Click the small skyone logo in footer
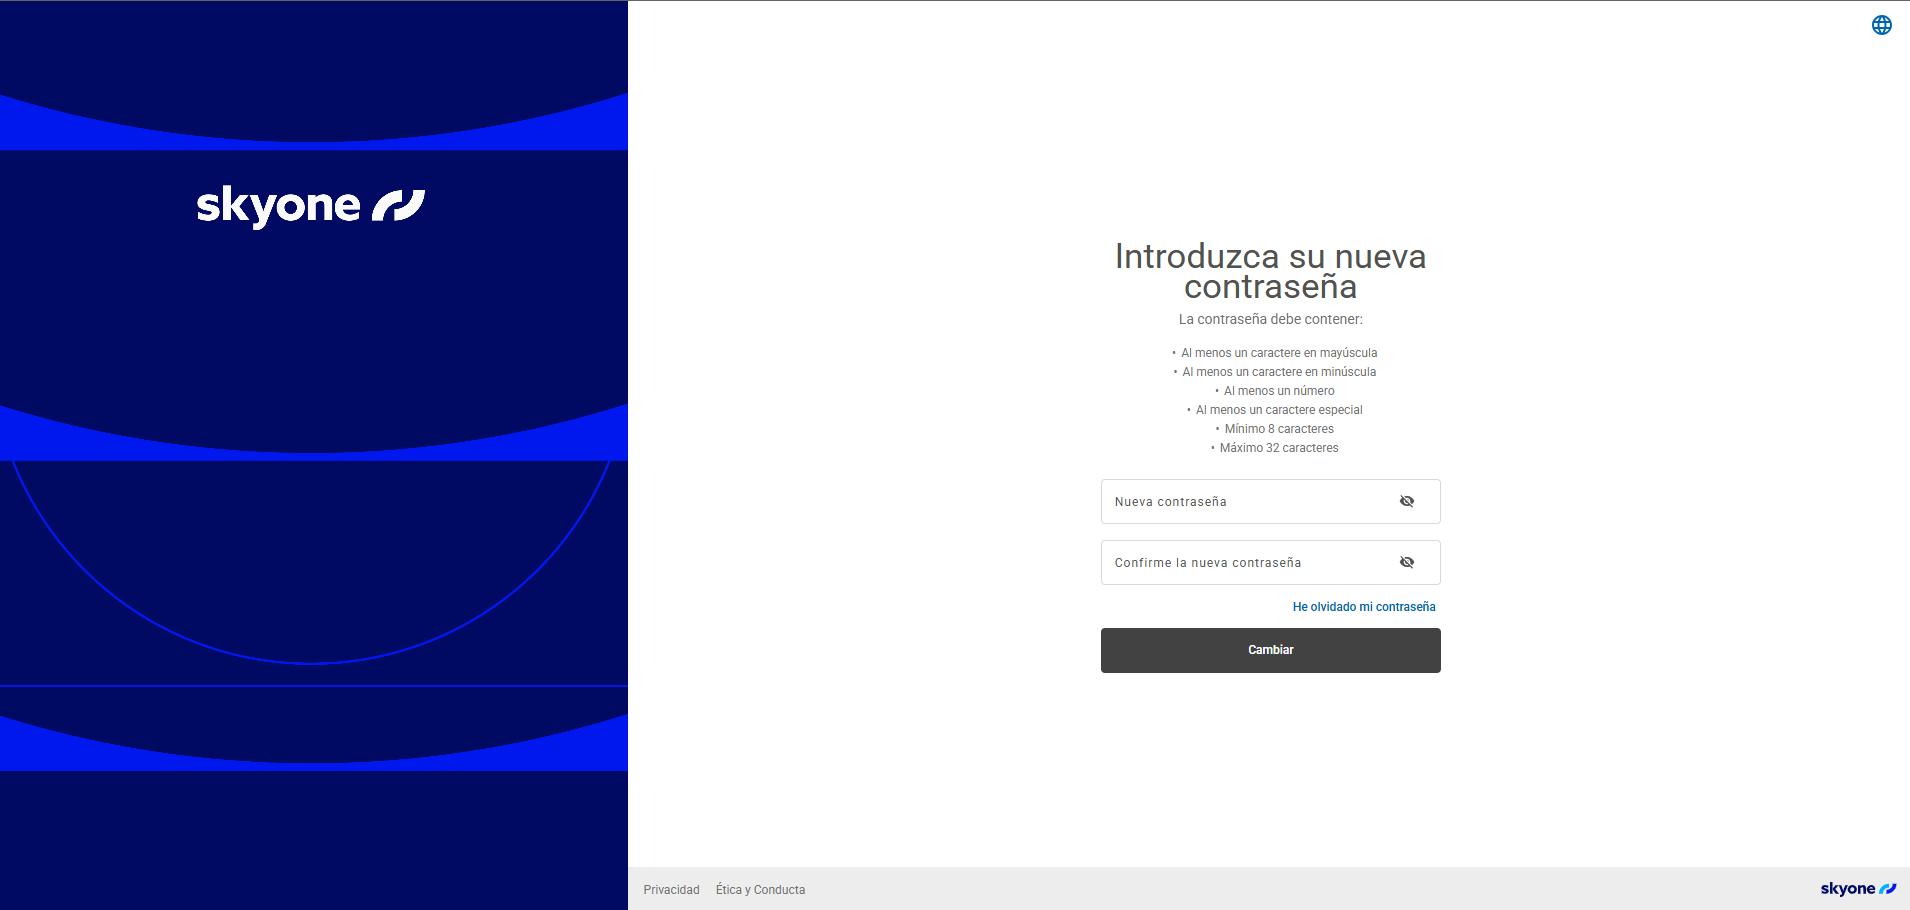 click(1857, 889)
